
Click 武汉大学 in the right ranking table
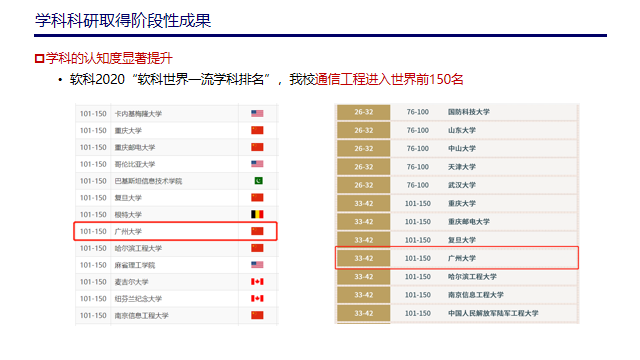[462, 185]
